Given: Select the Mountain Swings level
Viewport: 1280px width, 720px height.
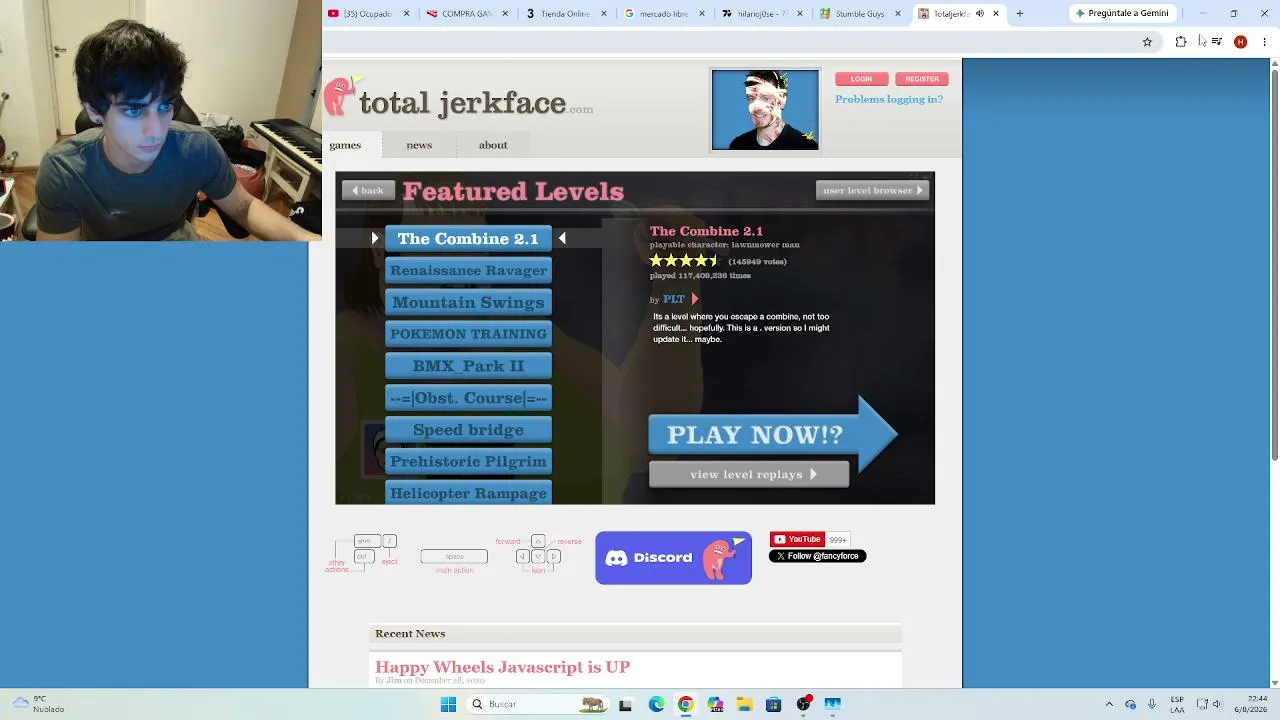Looking at the screenshot, I should 468,303.
